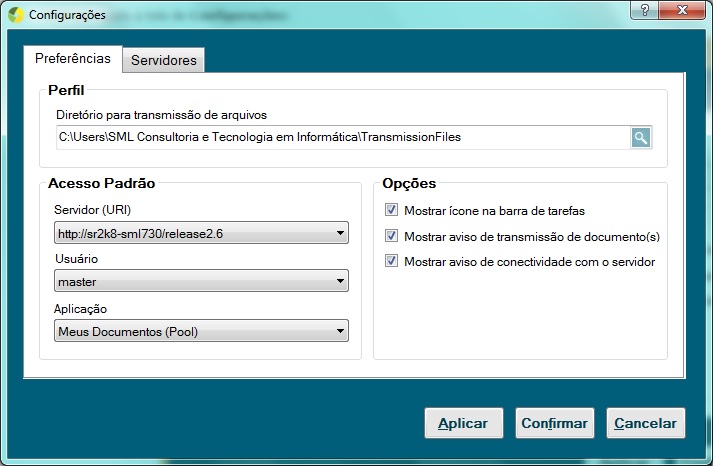Switch to the Servidores tab
713x466 pixels.
[164, 60]
